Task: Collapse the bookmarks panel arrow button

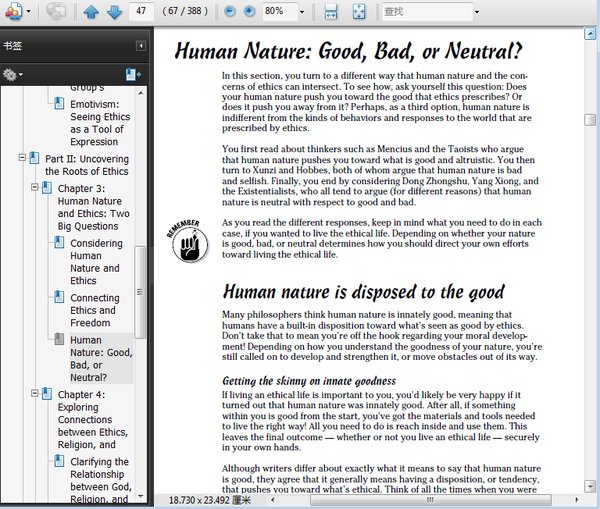Action: pyautogui.click(x=141, y=46)
